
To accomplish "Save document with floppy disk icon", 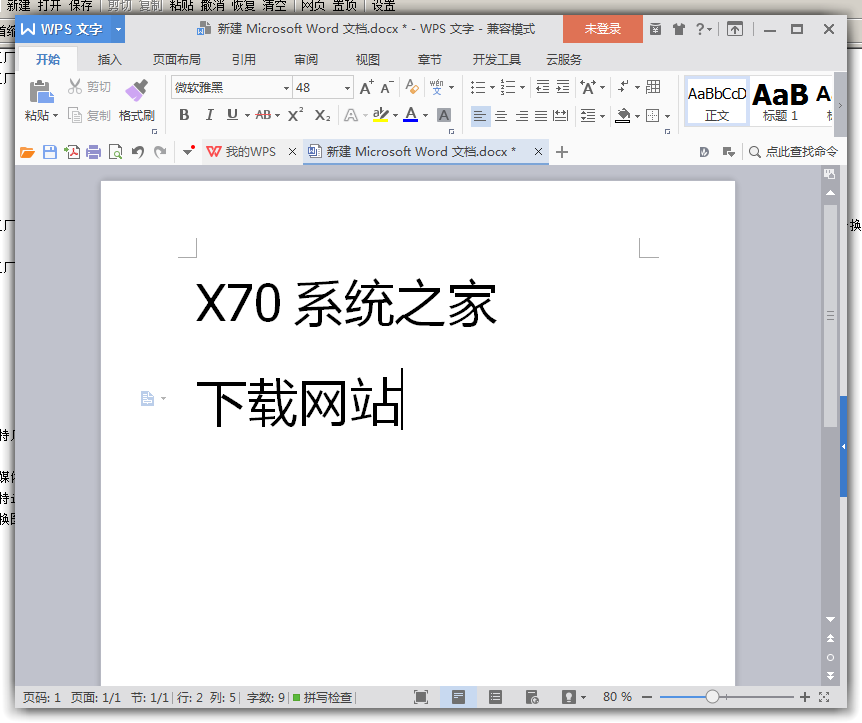I will pyautogui.click(x=49, y=152).
